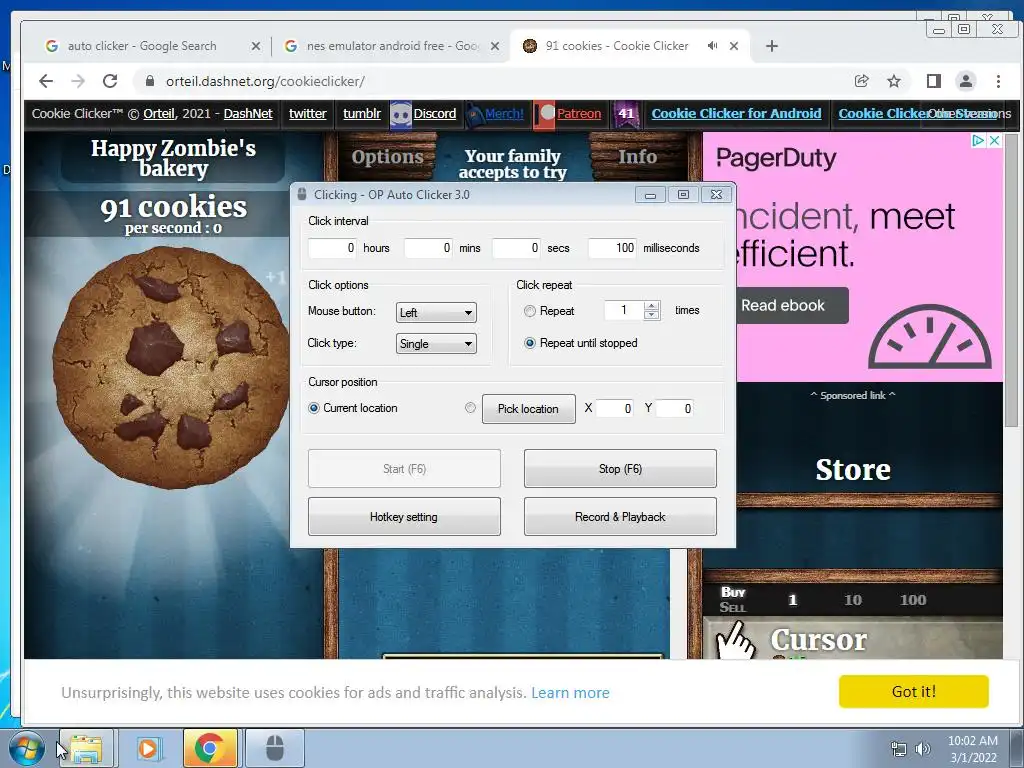Click the browser address bar URL
This screenshot has height=768, width=1024.
pyautogui.click(x=265, y=81)
